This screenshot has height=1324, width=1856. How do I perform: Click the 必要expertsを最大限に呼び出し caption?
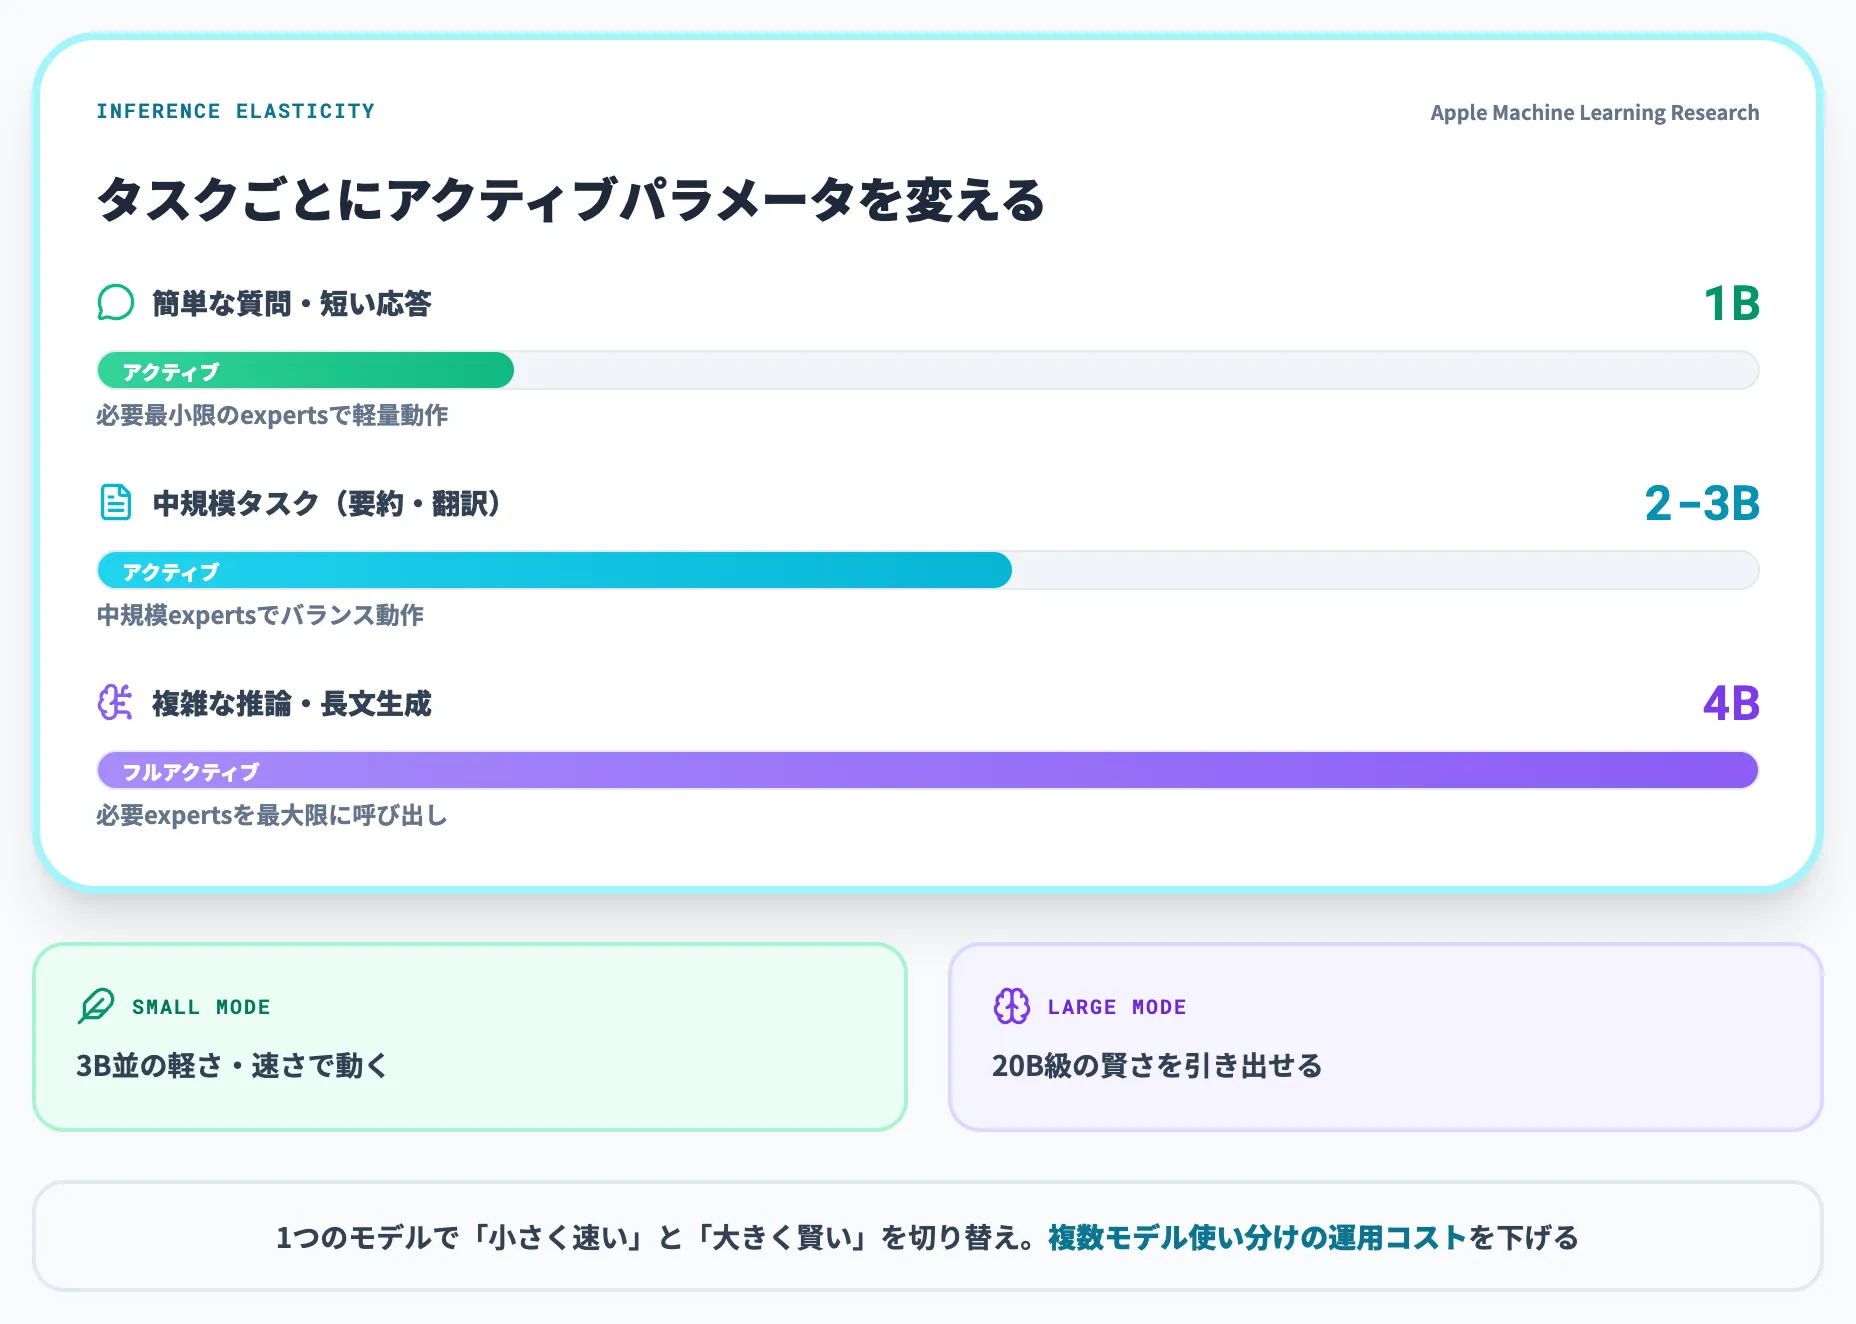[272, 815]
